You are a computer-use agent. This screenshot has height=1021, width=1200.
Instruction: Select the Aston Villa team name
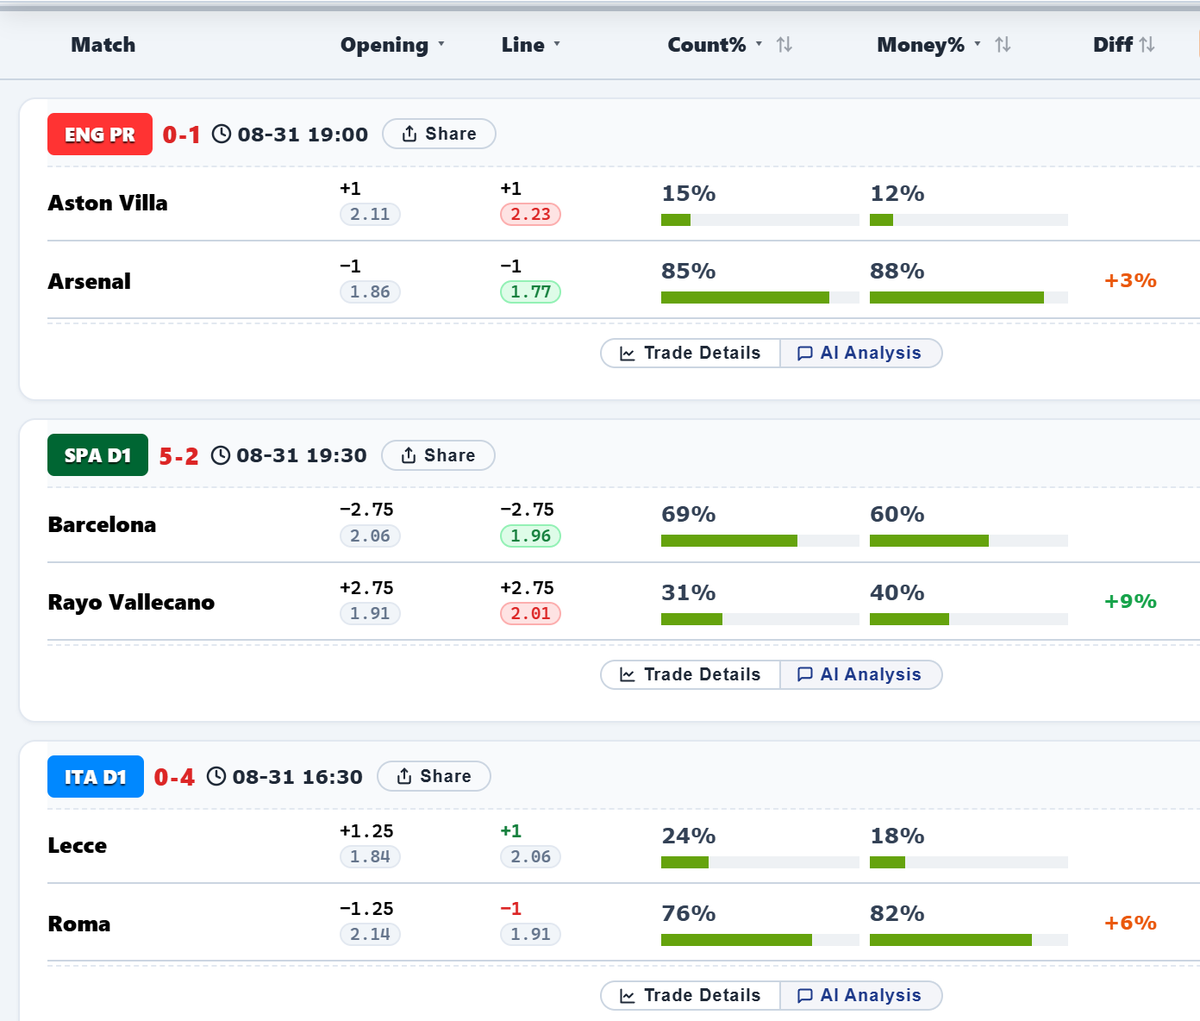pos(108,203)
